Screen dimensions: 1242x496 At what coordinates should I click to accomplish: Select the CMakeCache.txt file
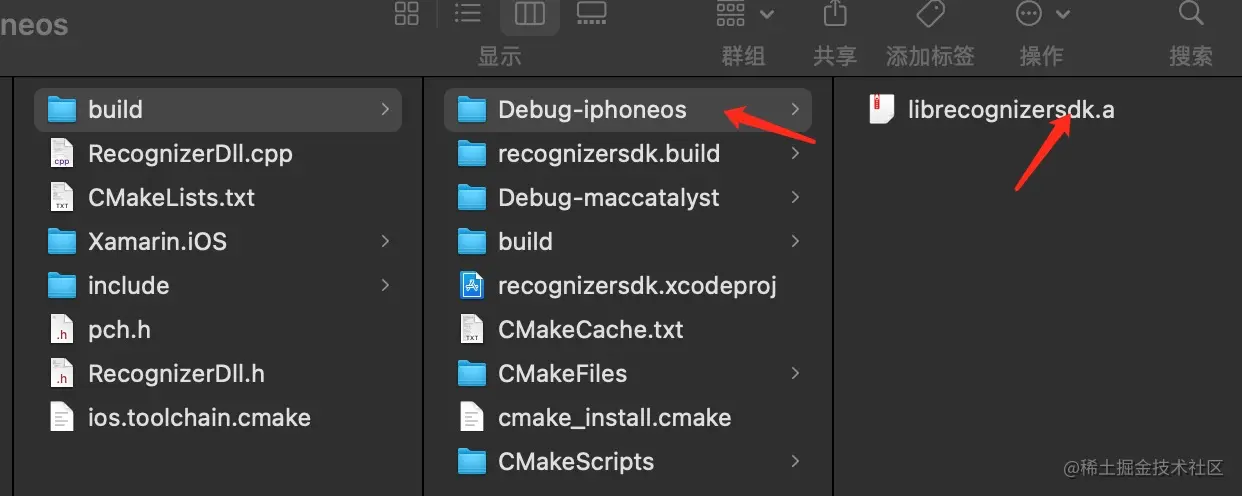coord(590,329)
